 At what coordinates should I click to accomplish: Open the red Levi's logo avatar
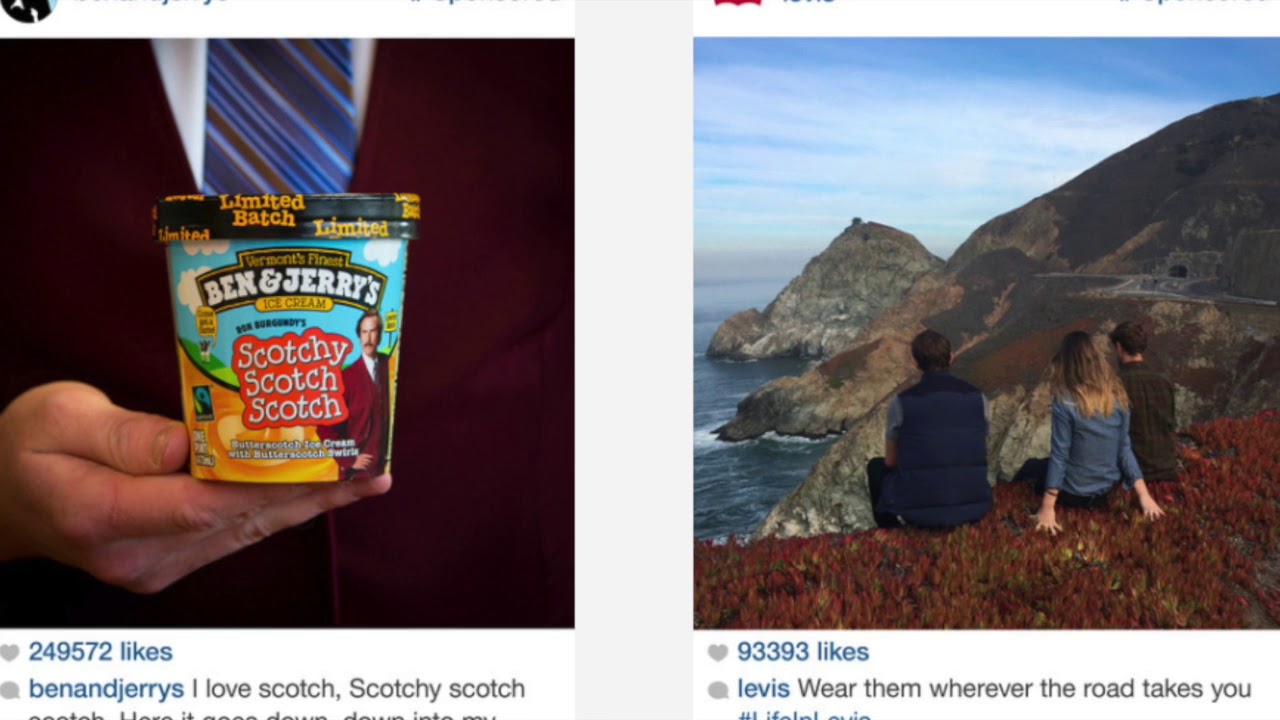click(737, 2)
